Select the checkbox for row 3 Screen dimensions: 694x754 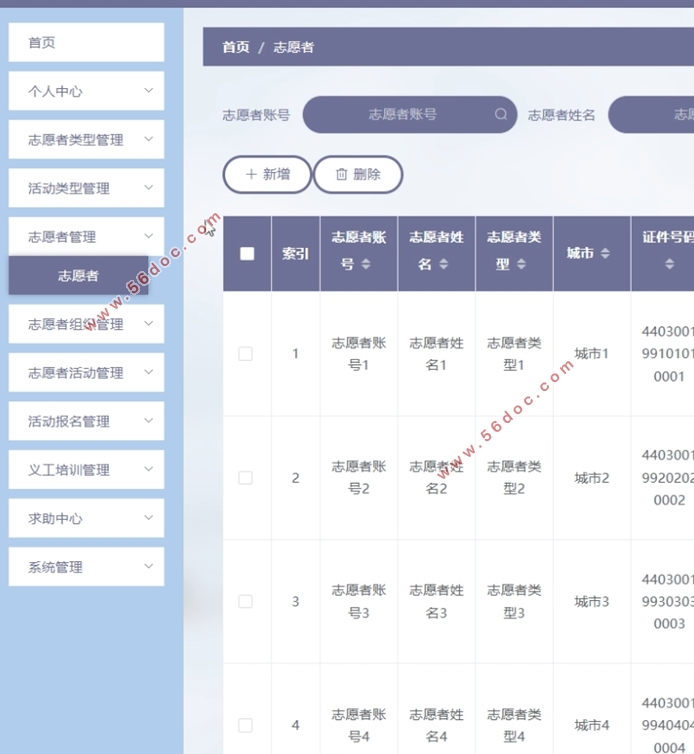246,601
